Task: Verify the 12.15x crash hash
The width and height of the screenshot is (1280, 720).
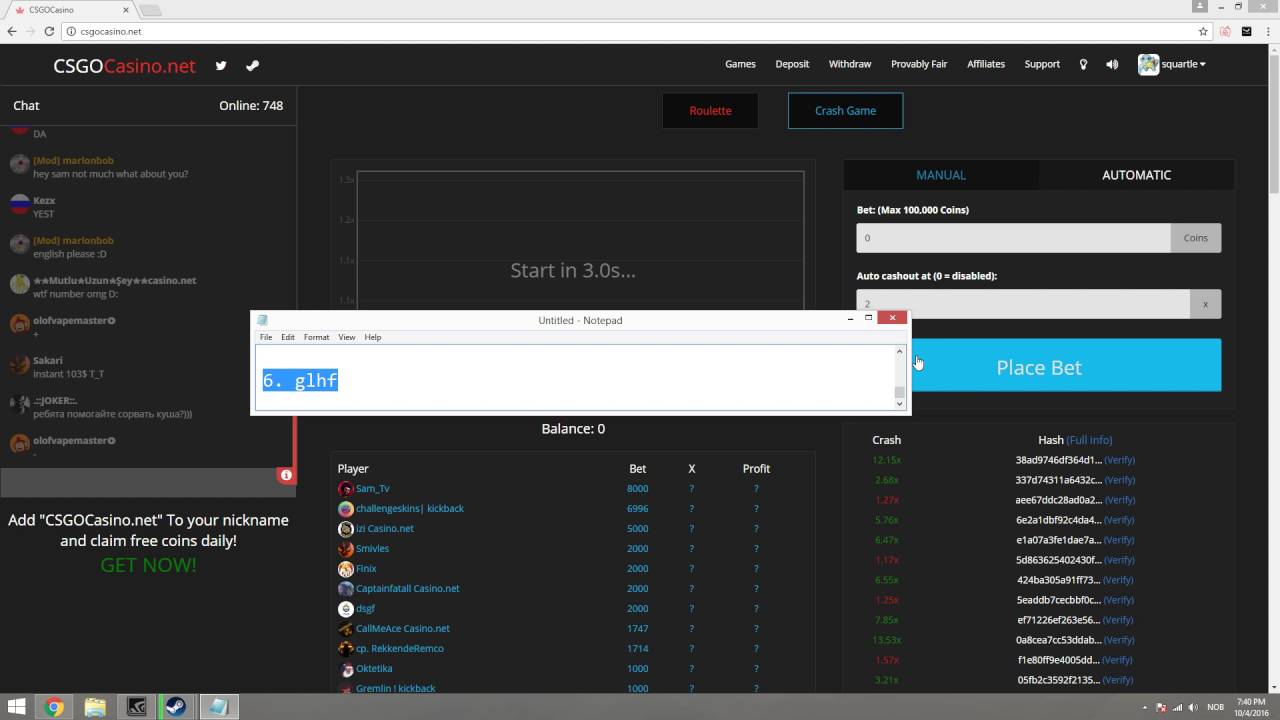Action: coord(1119,460)
